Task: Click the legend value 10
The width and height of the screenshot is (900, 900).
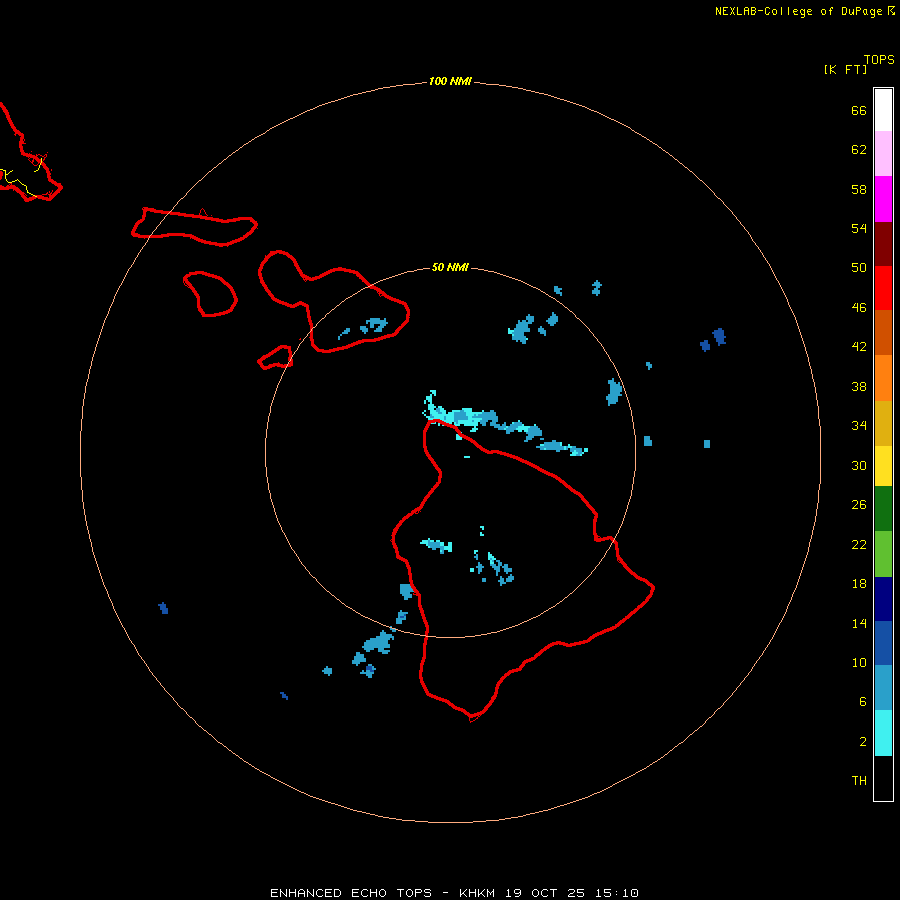Action: coord(859,662)
